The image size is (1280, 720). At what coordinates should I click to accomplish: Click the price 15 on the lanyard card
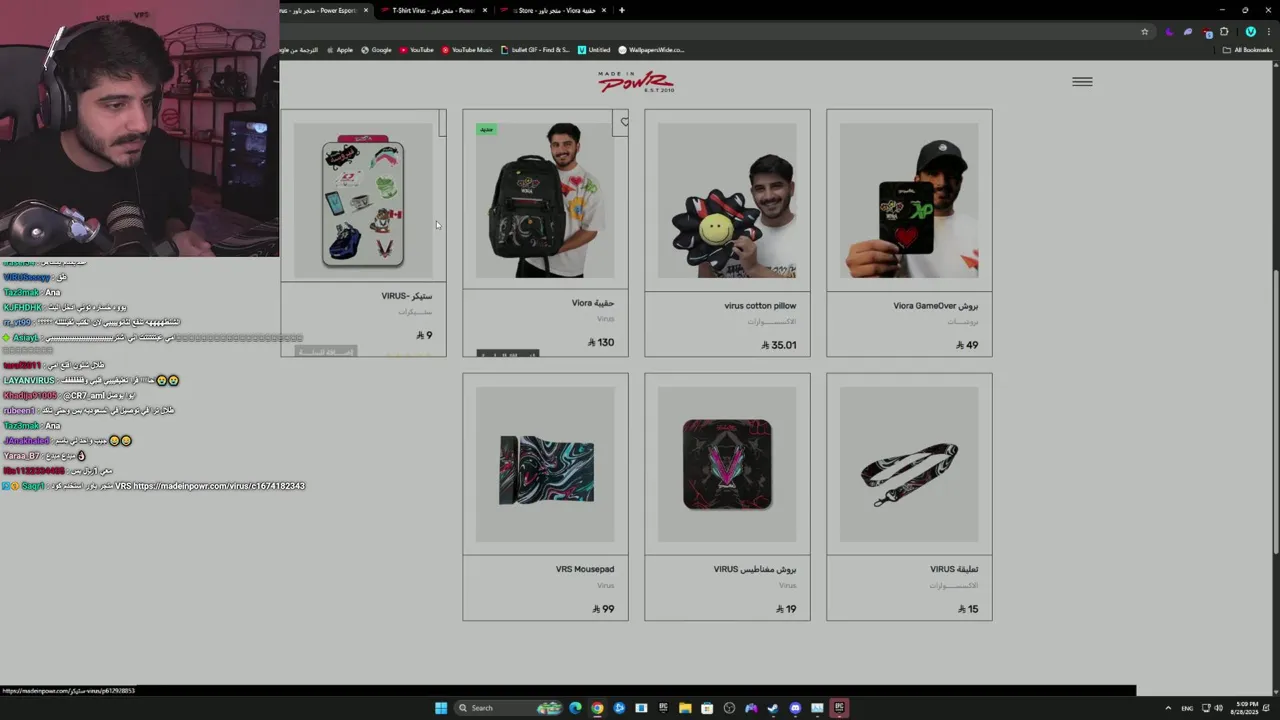pos(968,609)
